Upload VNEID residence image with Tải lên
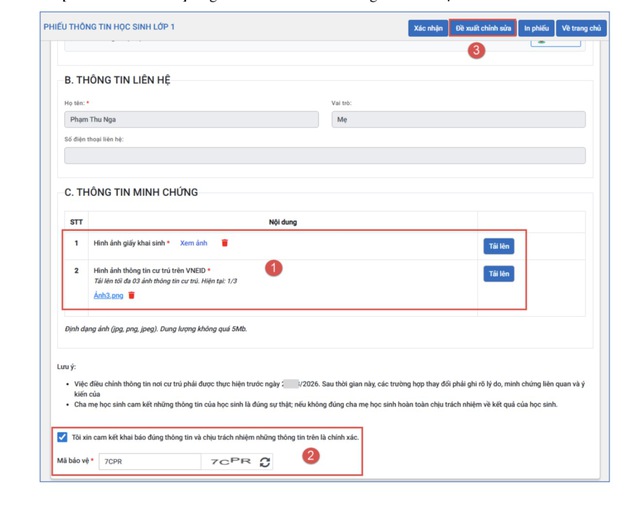The width and height of the screenshot is (640, 510). (498, 273)
